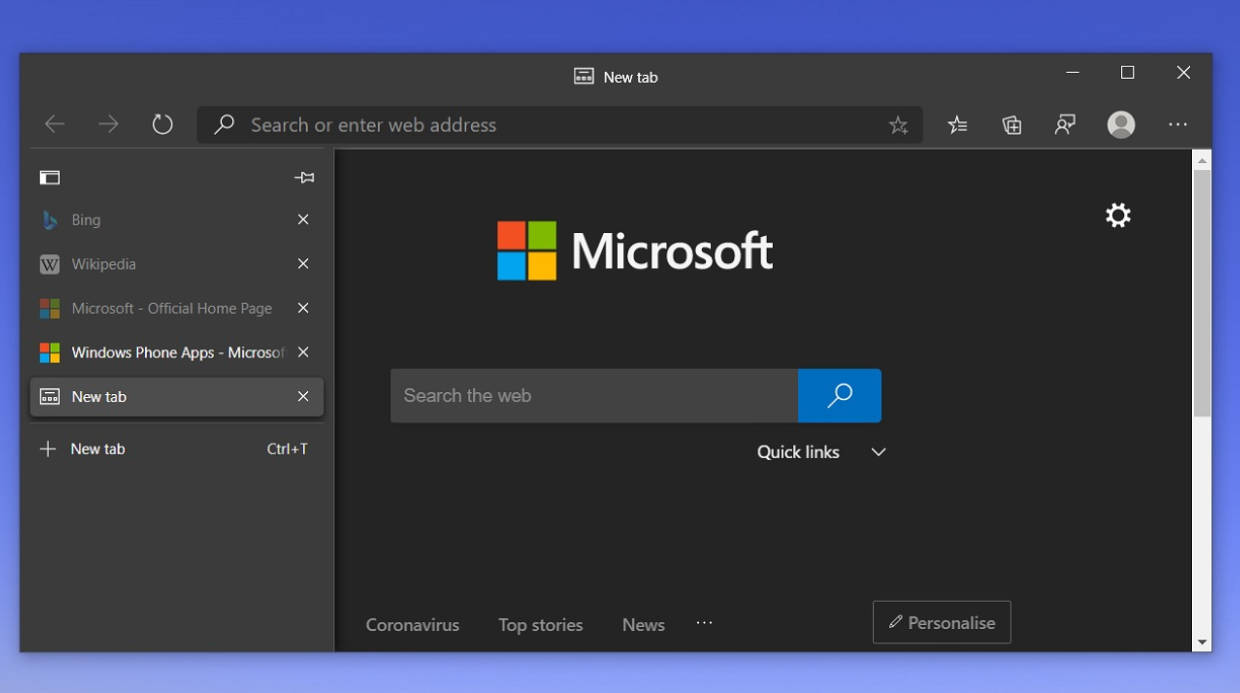This screenshot has height=693, width=1240.
Task: Add a new tab with Ctrl+T button
Action: pyautogui.click(x=177, y=449)
